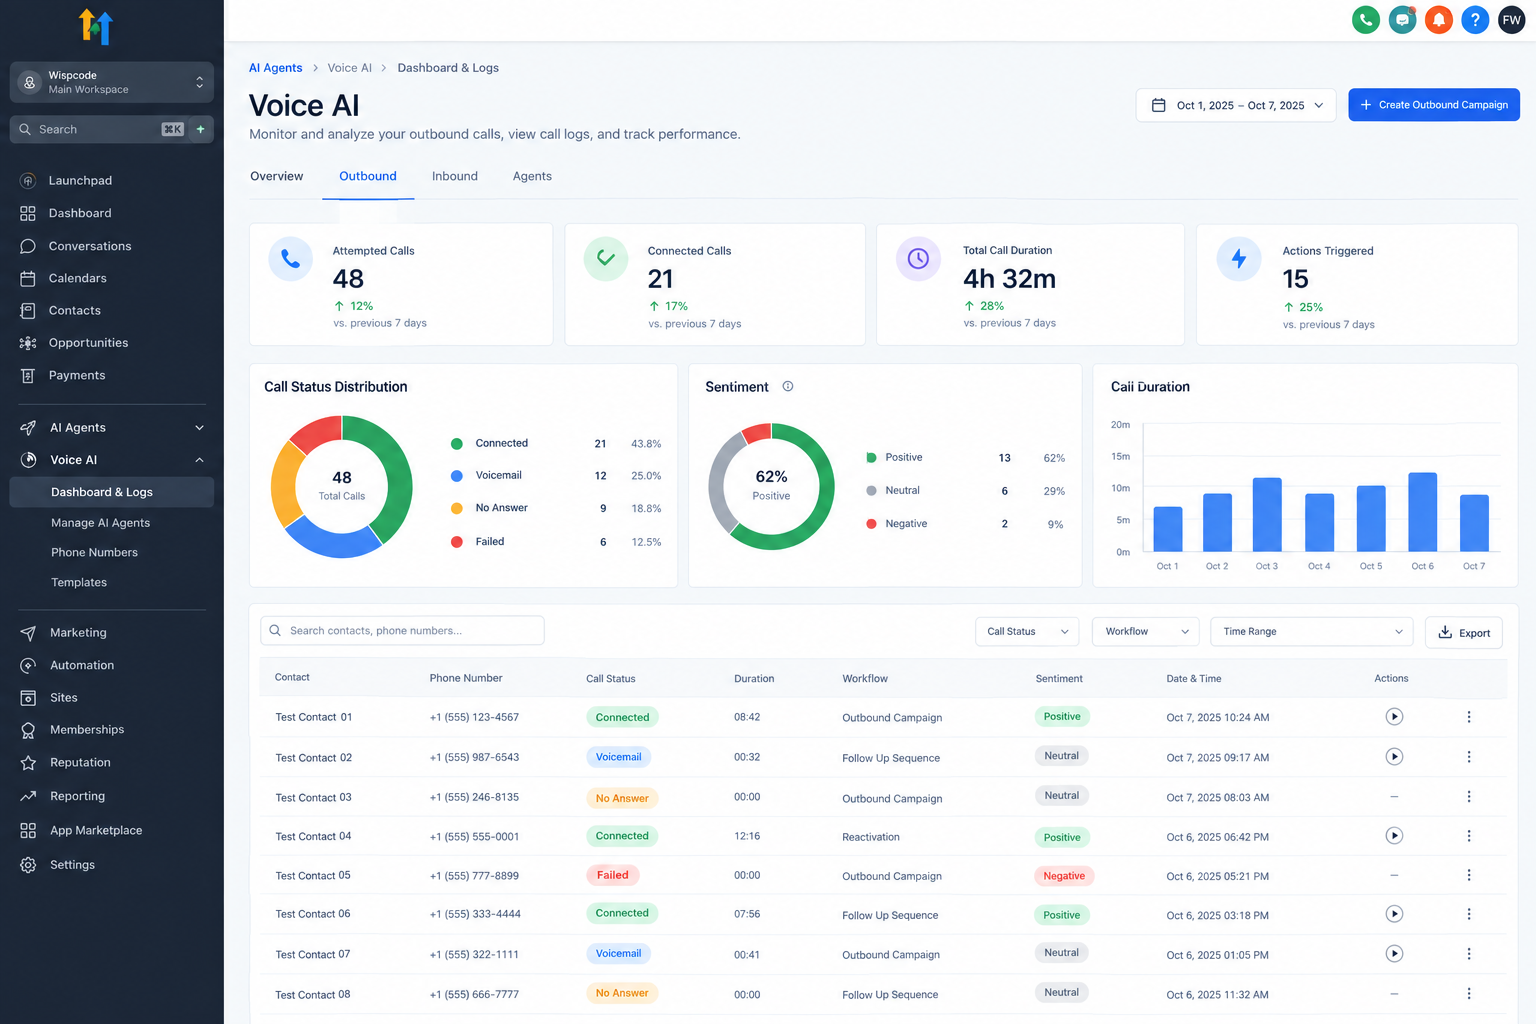The image size is (1536, 1024).
Task: Click the Sentiment info icon
Action: pyautogui.click(x=788, y=386)
